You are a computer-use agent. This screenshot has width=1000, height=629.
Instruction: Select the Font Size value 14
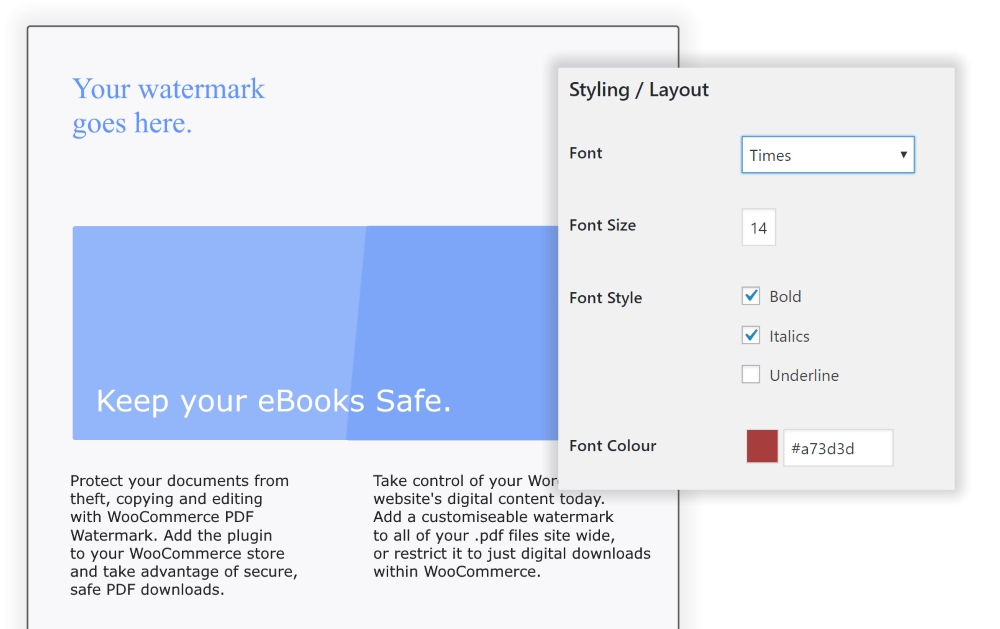tap(758, 227)
